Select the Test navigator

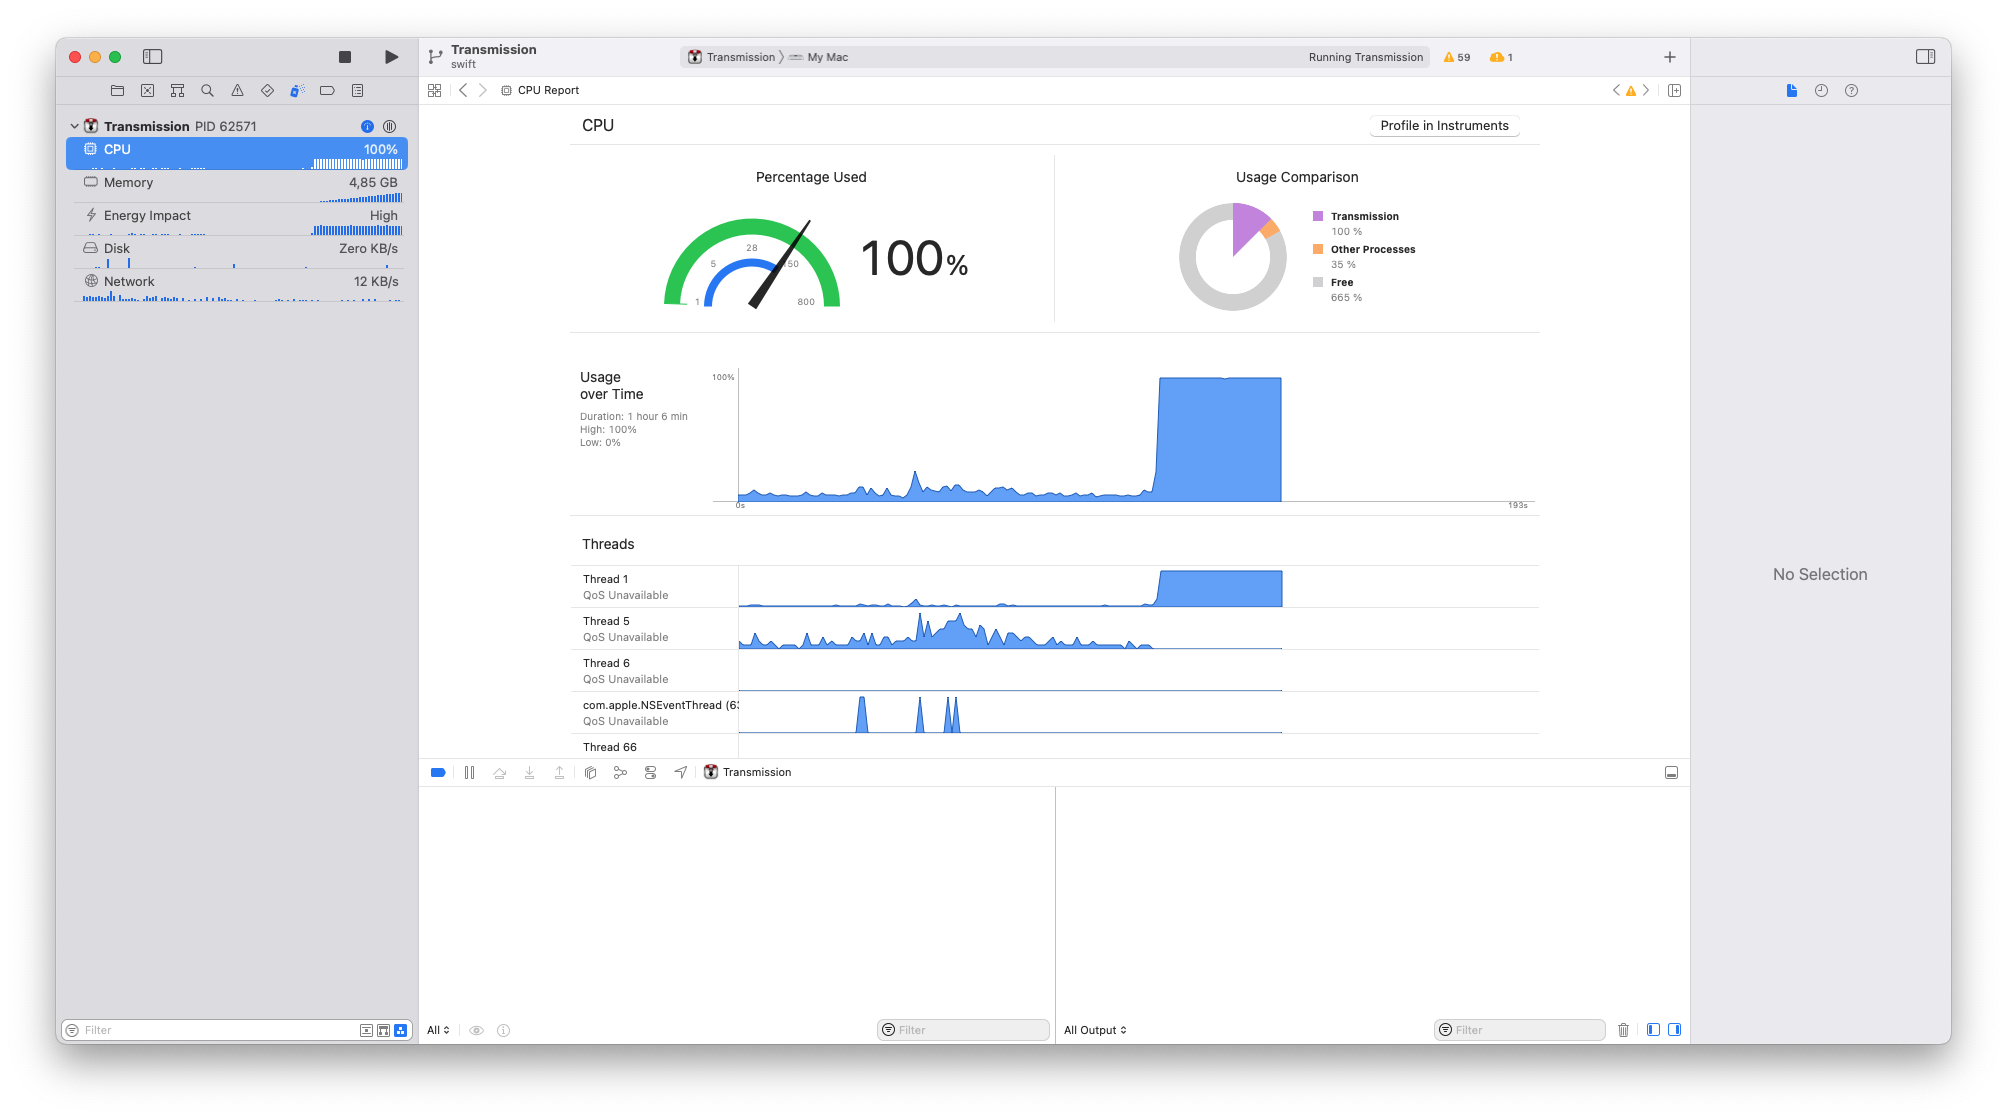[x=267, y=90]
